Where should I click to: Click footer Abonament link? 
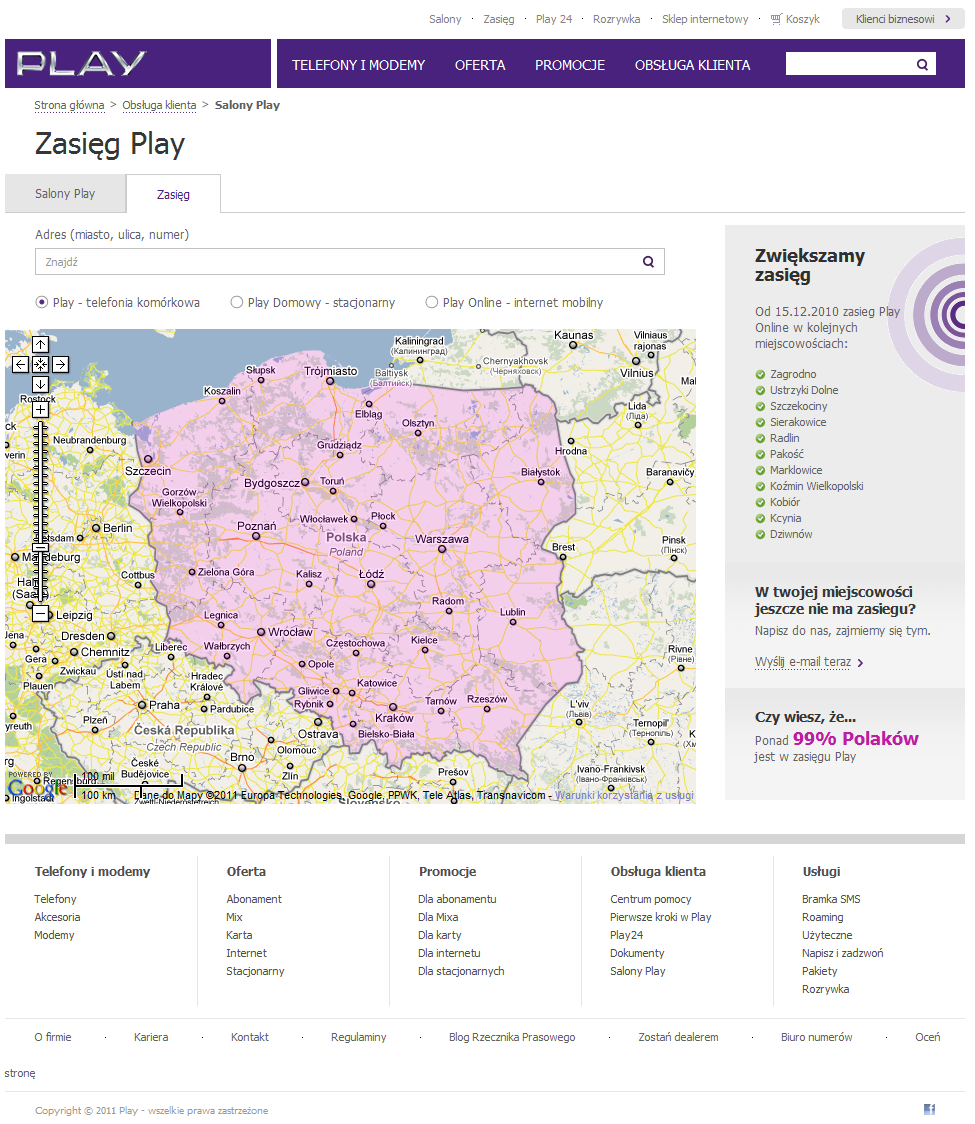254,899
